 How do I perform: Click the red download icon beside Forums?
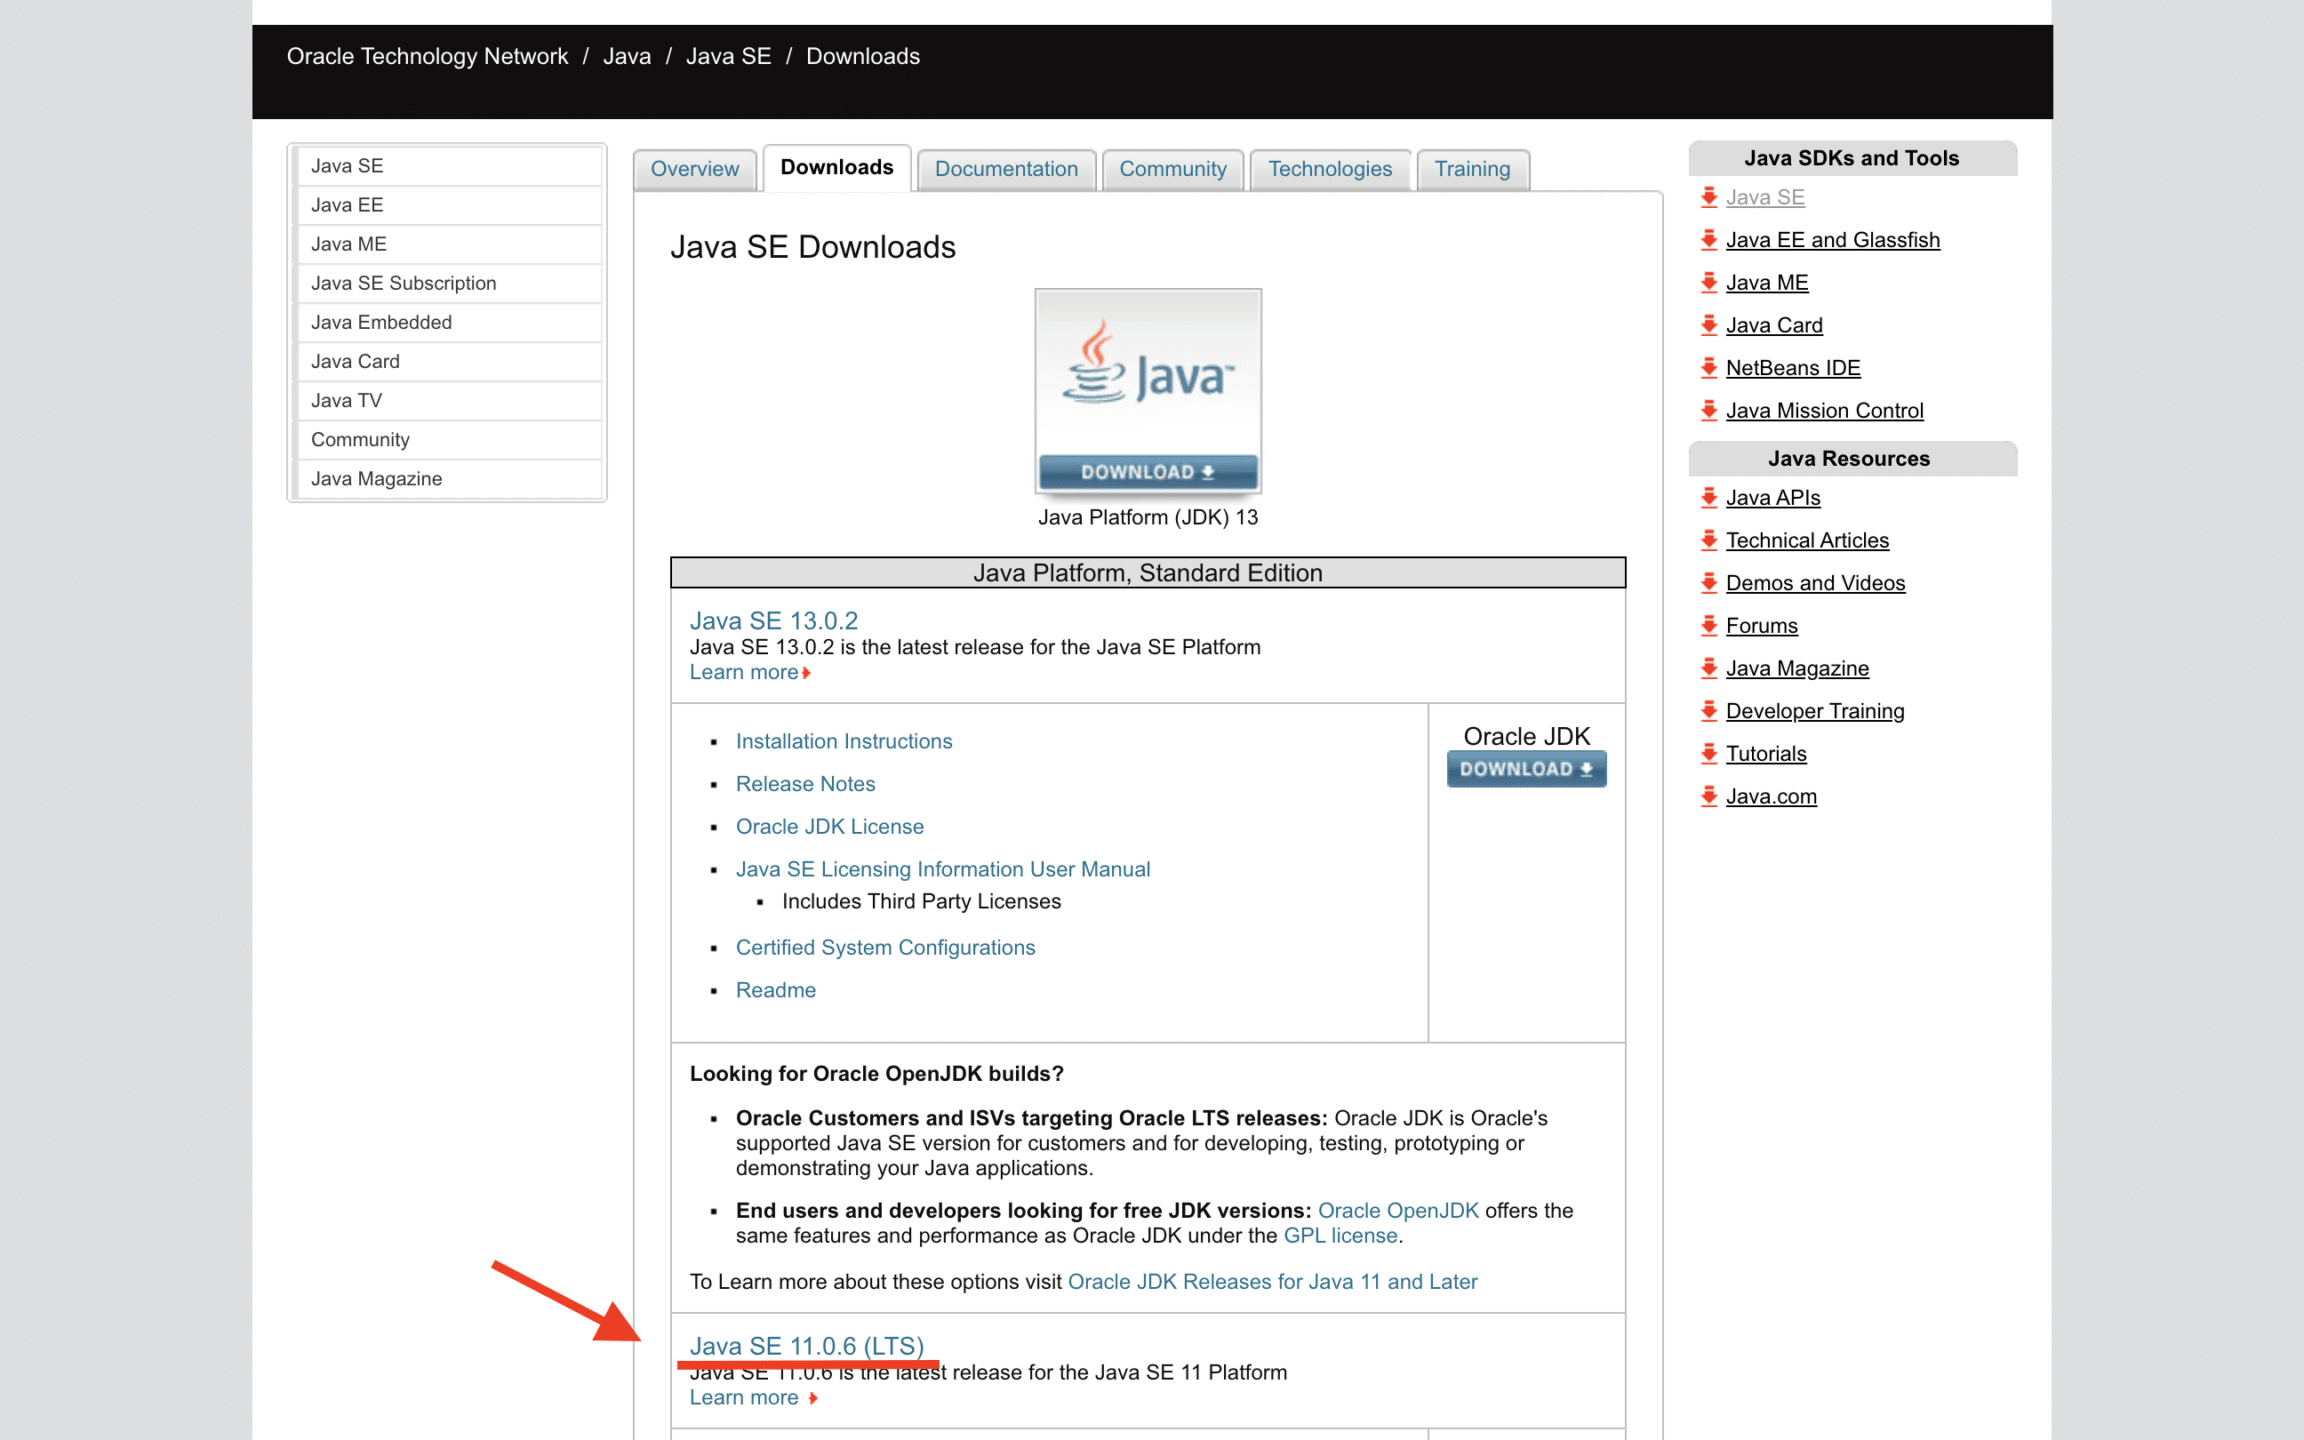1709,626
